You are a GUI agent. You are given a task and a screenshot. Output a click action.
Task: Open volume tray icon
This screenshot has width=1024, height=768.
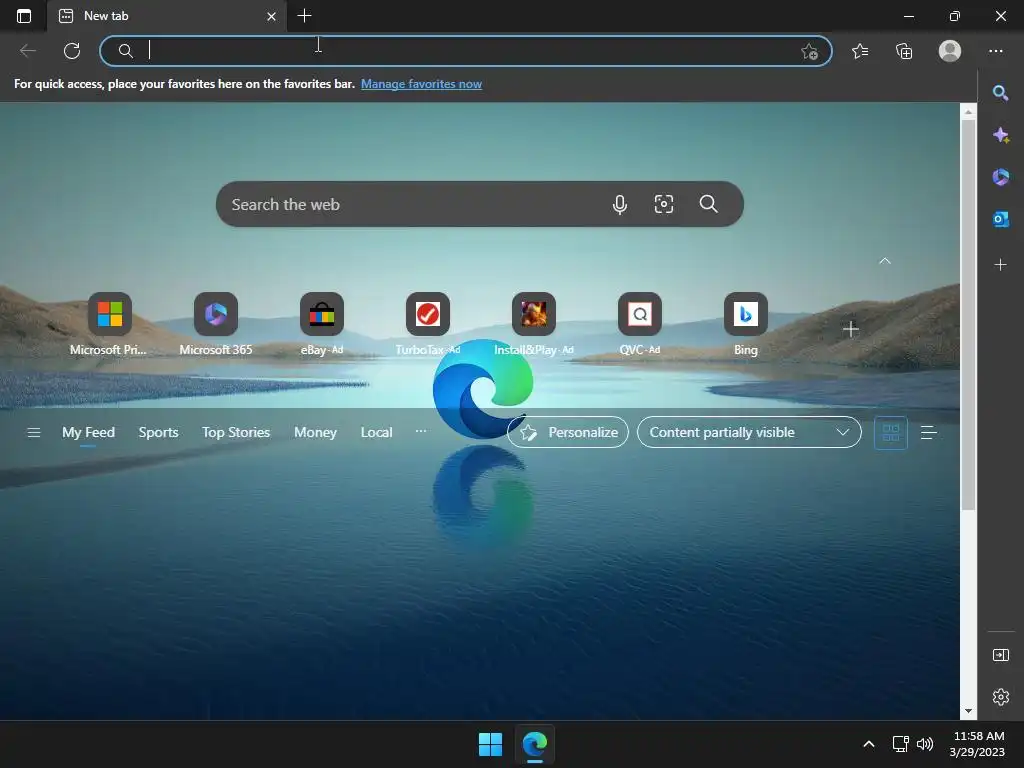click(925, 744)
